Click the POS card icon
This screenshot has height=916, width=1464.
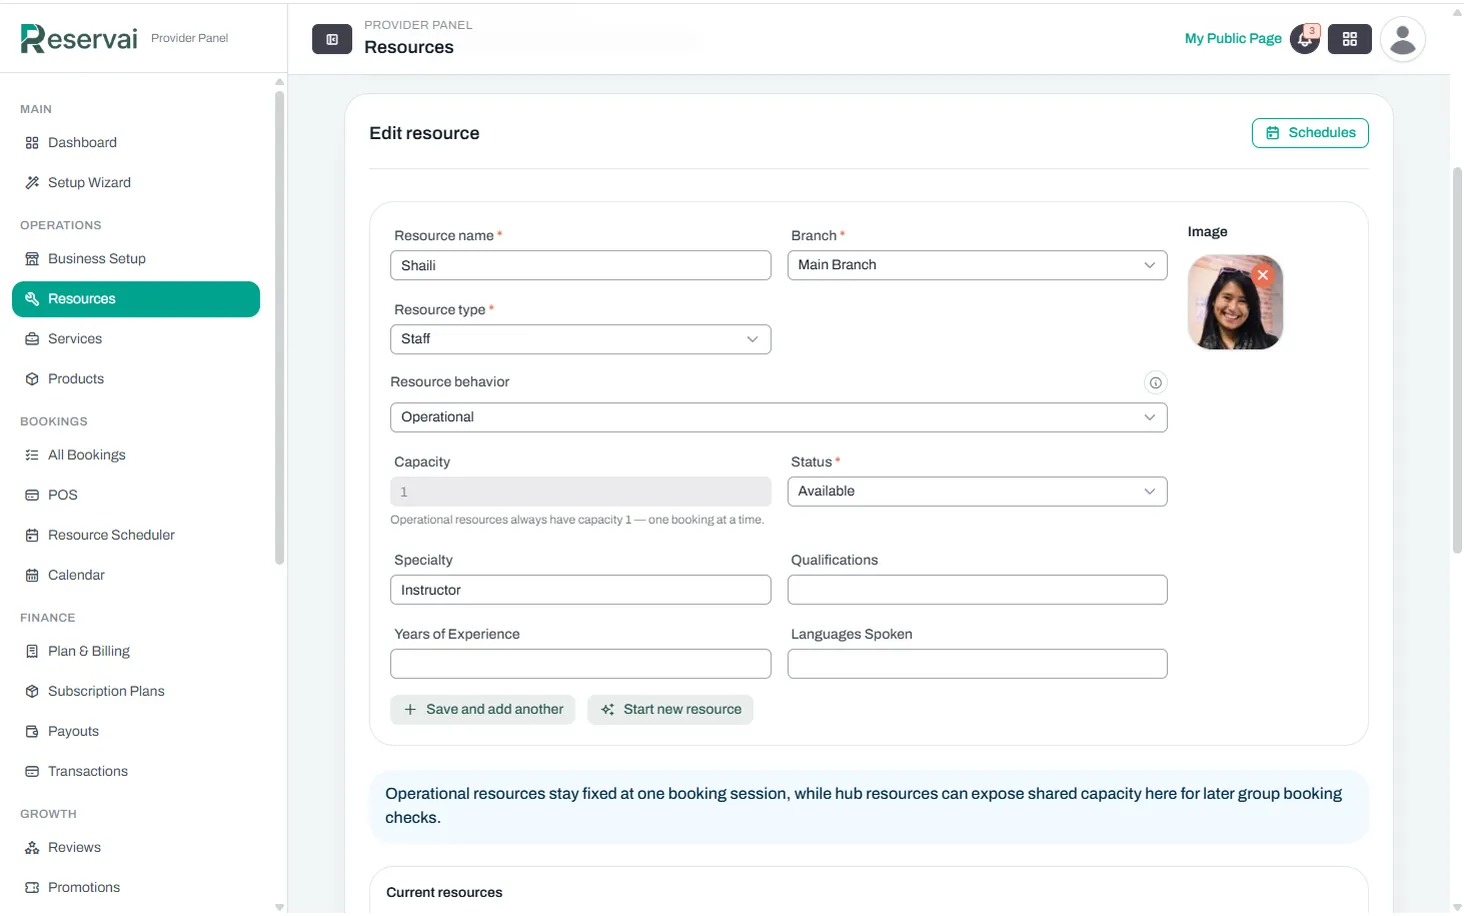click(x=32, y=495)
